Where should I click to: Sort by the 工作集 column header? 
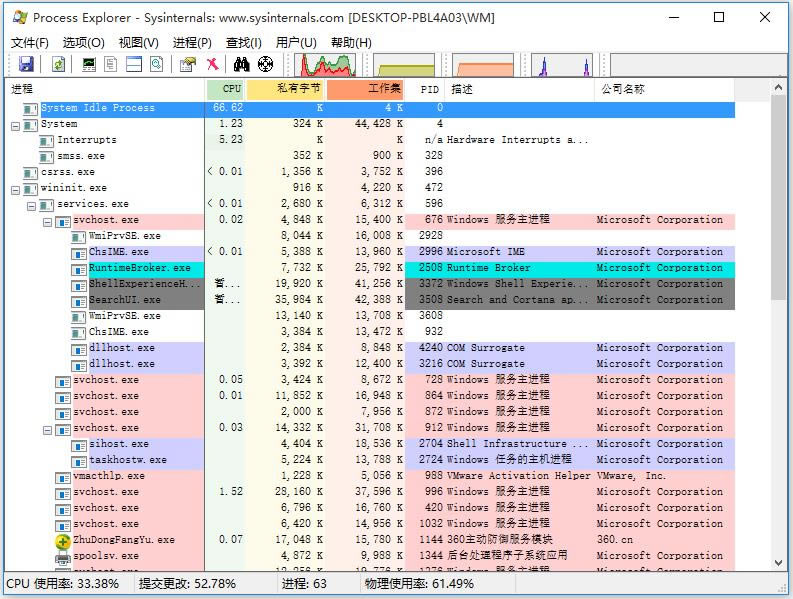[x=365, y=89]
